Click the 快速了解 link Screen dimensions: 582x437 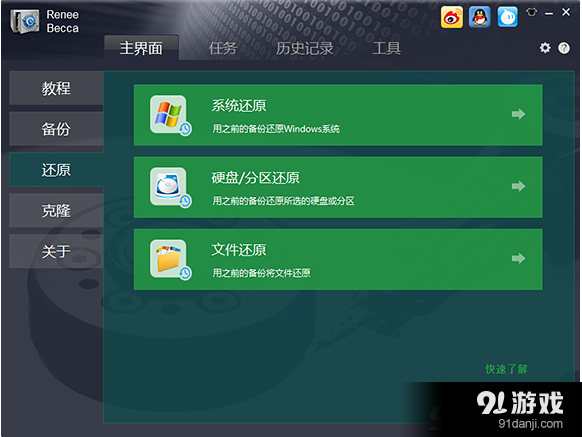(x=506, y=369)
